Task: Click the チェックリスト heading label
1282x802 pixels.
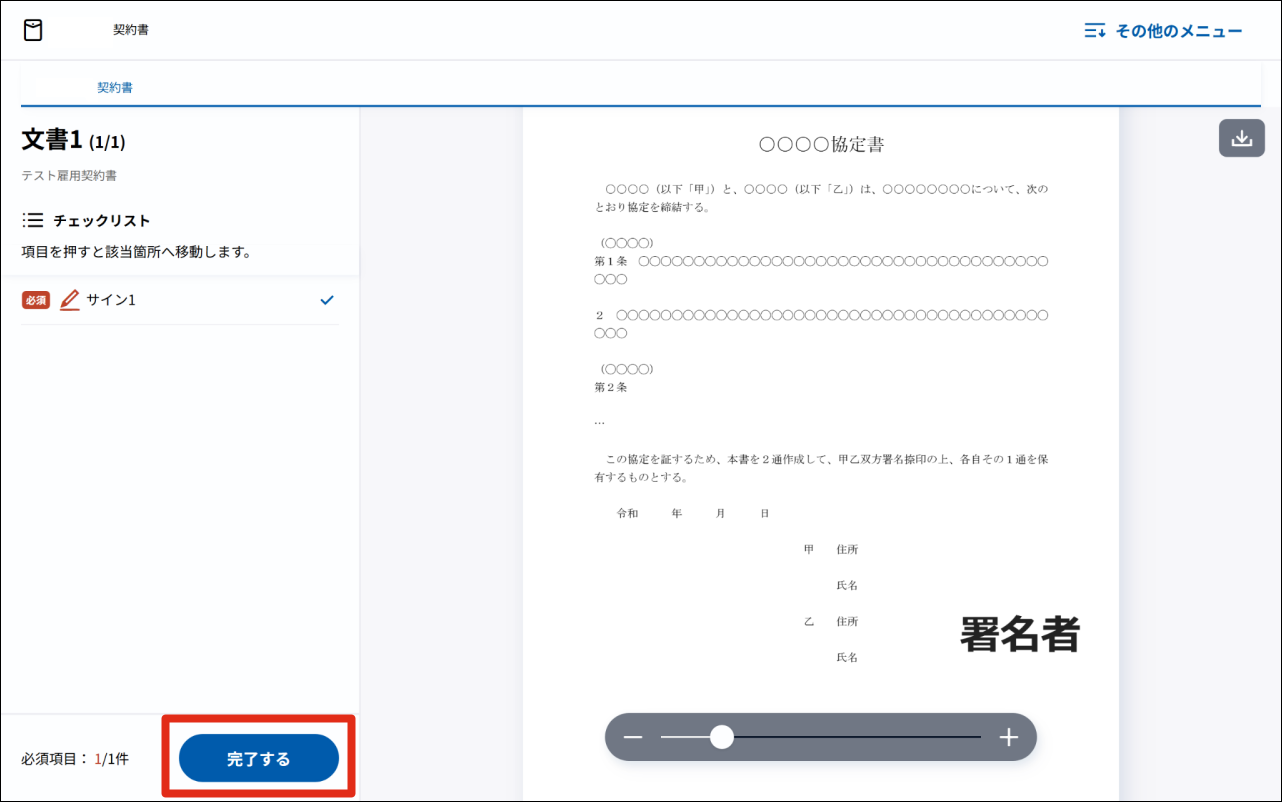Action: pos(101,220)
